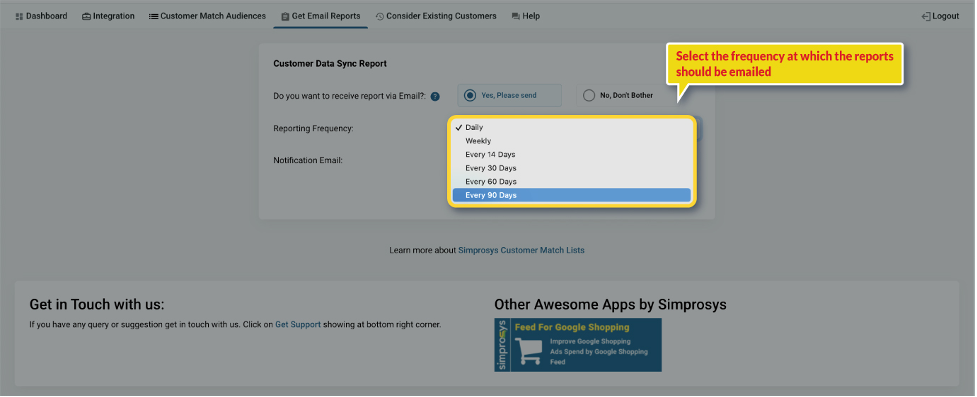Click the 'Notification Email:' label
The height and width of the screenshot is (397, 977).
pos(308,160)
